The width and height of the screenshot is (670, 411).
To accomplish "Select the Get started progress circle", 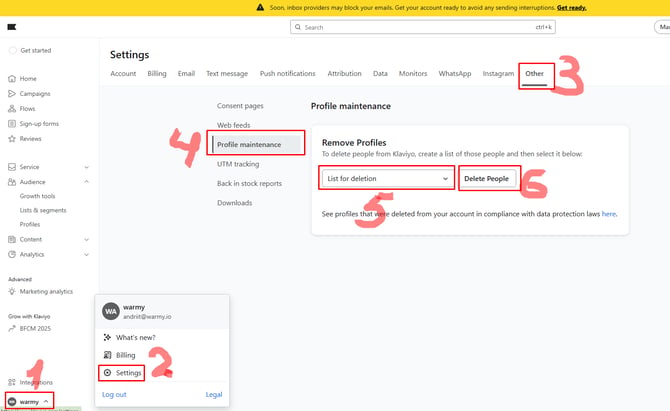I will pyautogui.click(x=13, y=50).
